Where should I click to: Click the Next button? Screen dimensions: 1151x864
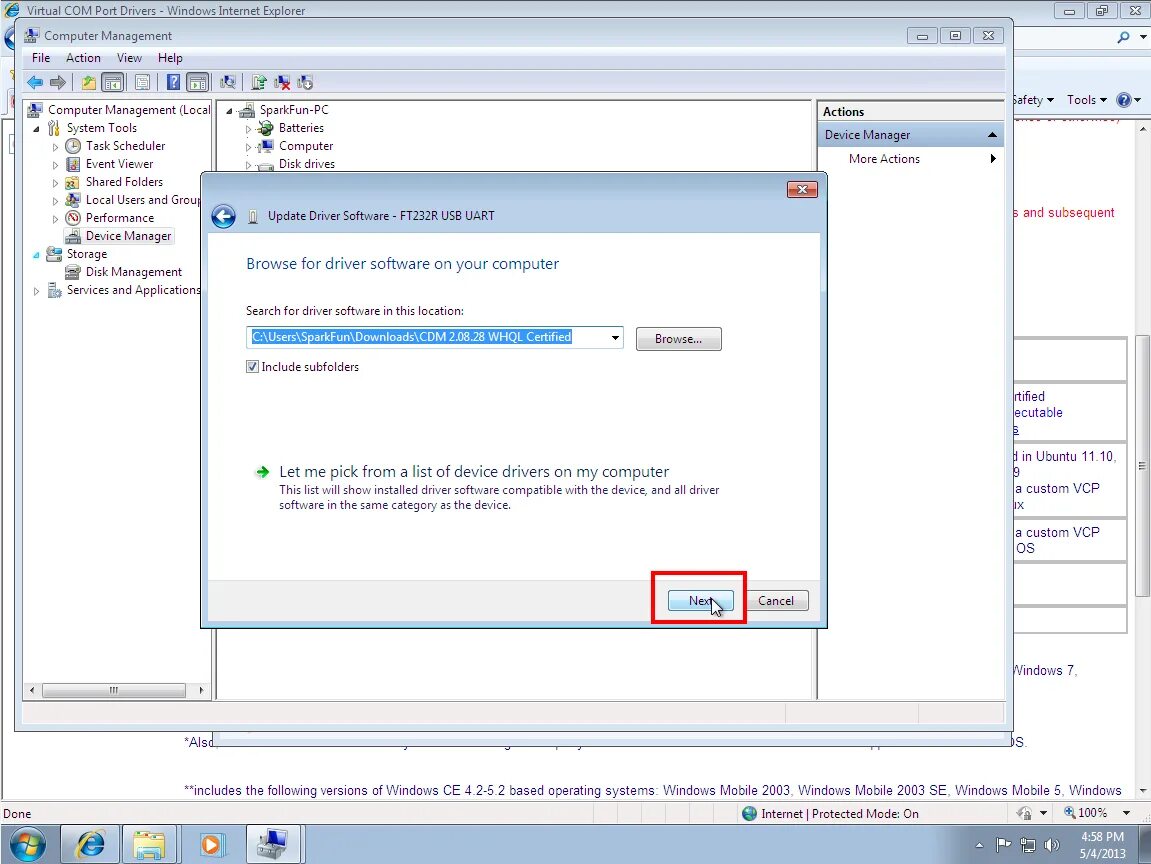pyautogui.click(x=700, y=600)
